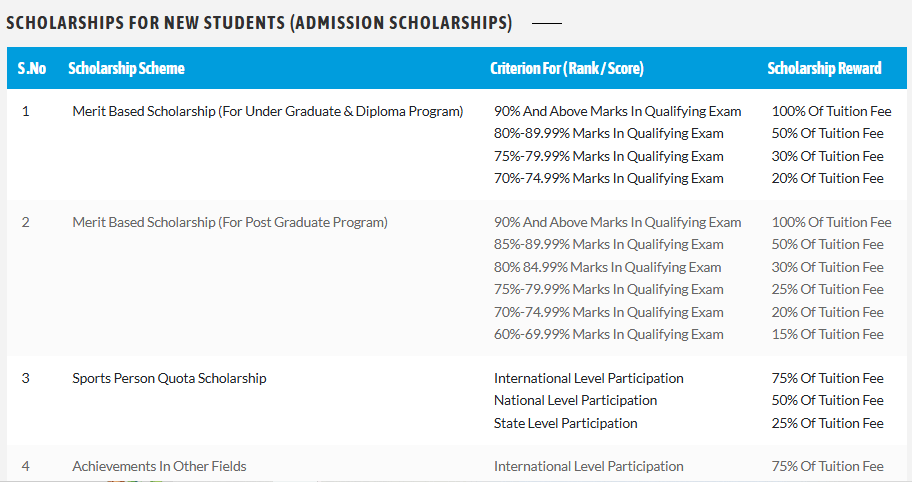
Task: Click the Scholarships For New Students heading
Action: point(259,22)
